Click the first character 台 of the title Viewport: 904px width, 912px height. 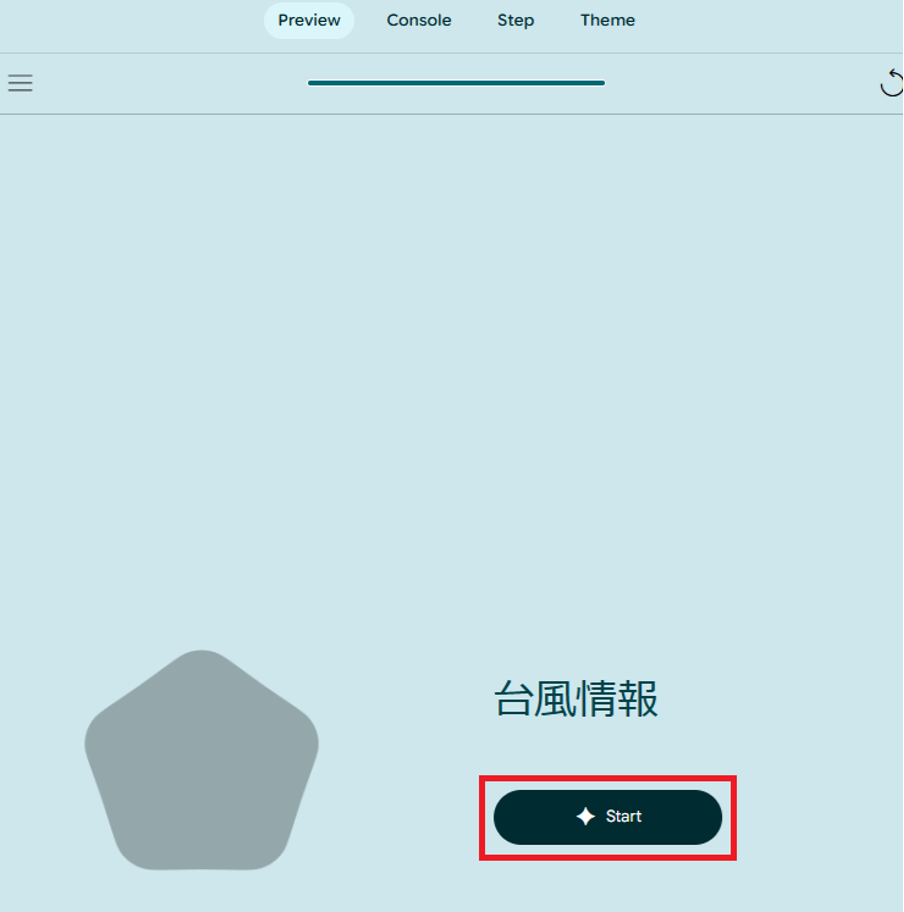(x=514, y=700)
